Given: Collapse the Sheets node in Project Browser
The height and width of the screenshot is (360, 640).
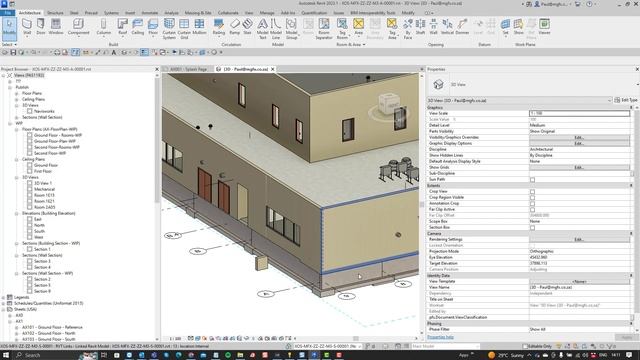Looking at the screenshot, I should 4,309.
